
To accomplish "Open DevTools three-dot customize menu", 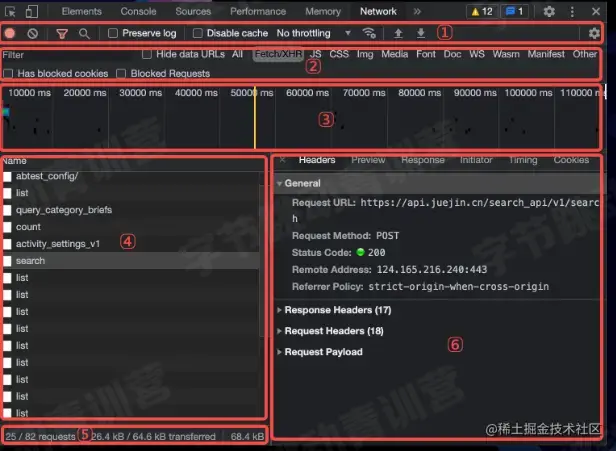I will 572,11.
